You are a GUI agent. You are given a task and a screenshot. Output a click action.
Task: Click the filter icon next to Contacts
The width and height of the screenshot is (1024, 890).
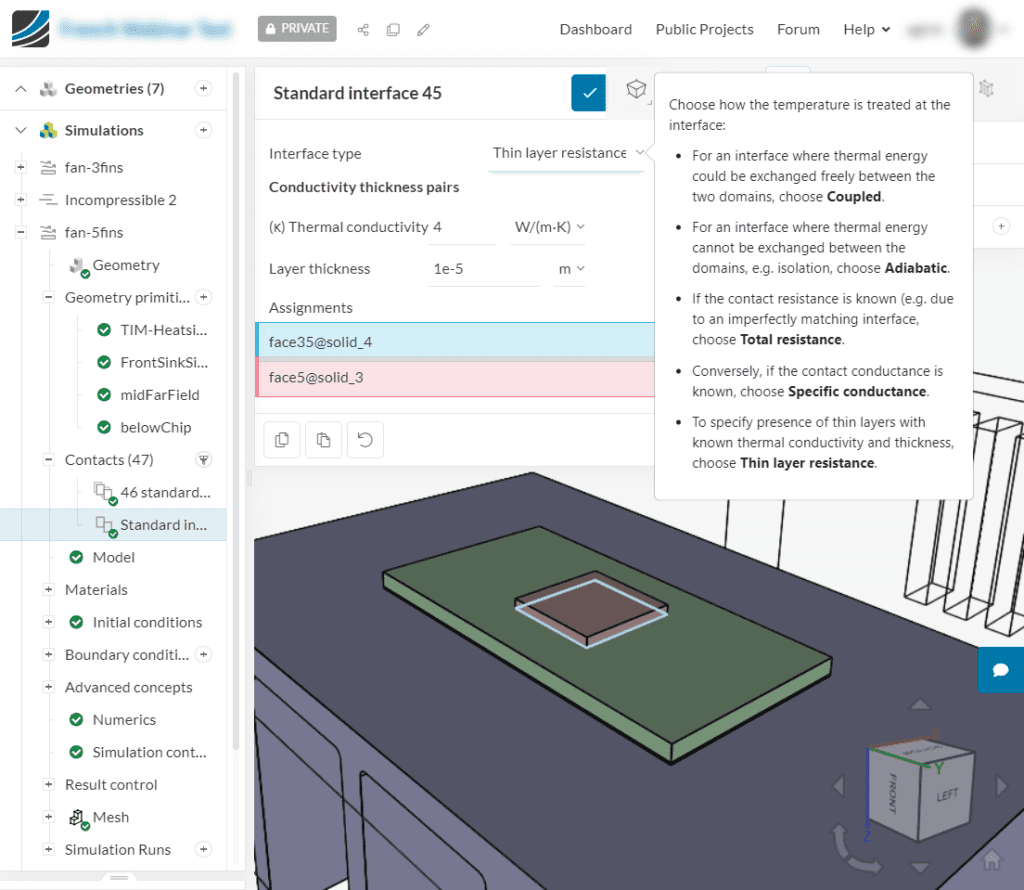click(204, 460)
